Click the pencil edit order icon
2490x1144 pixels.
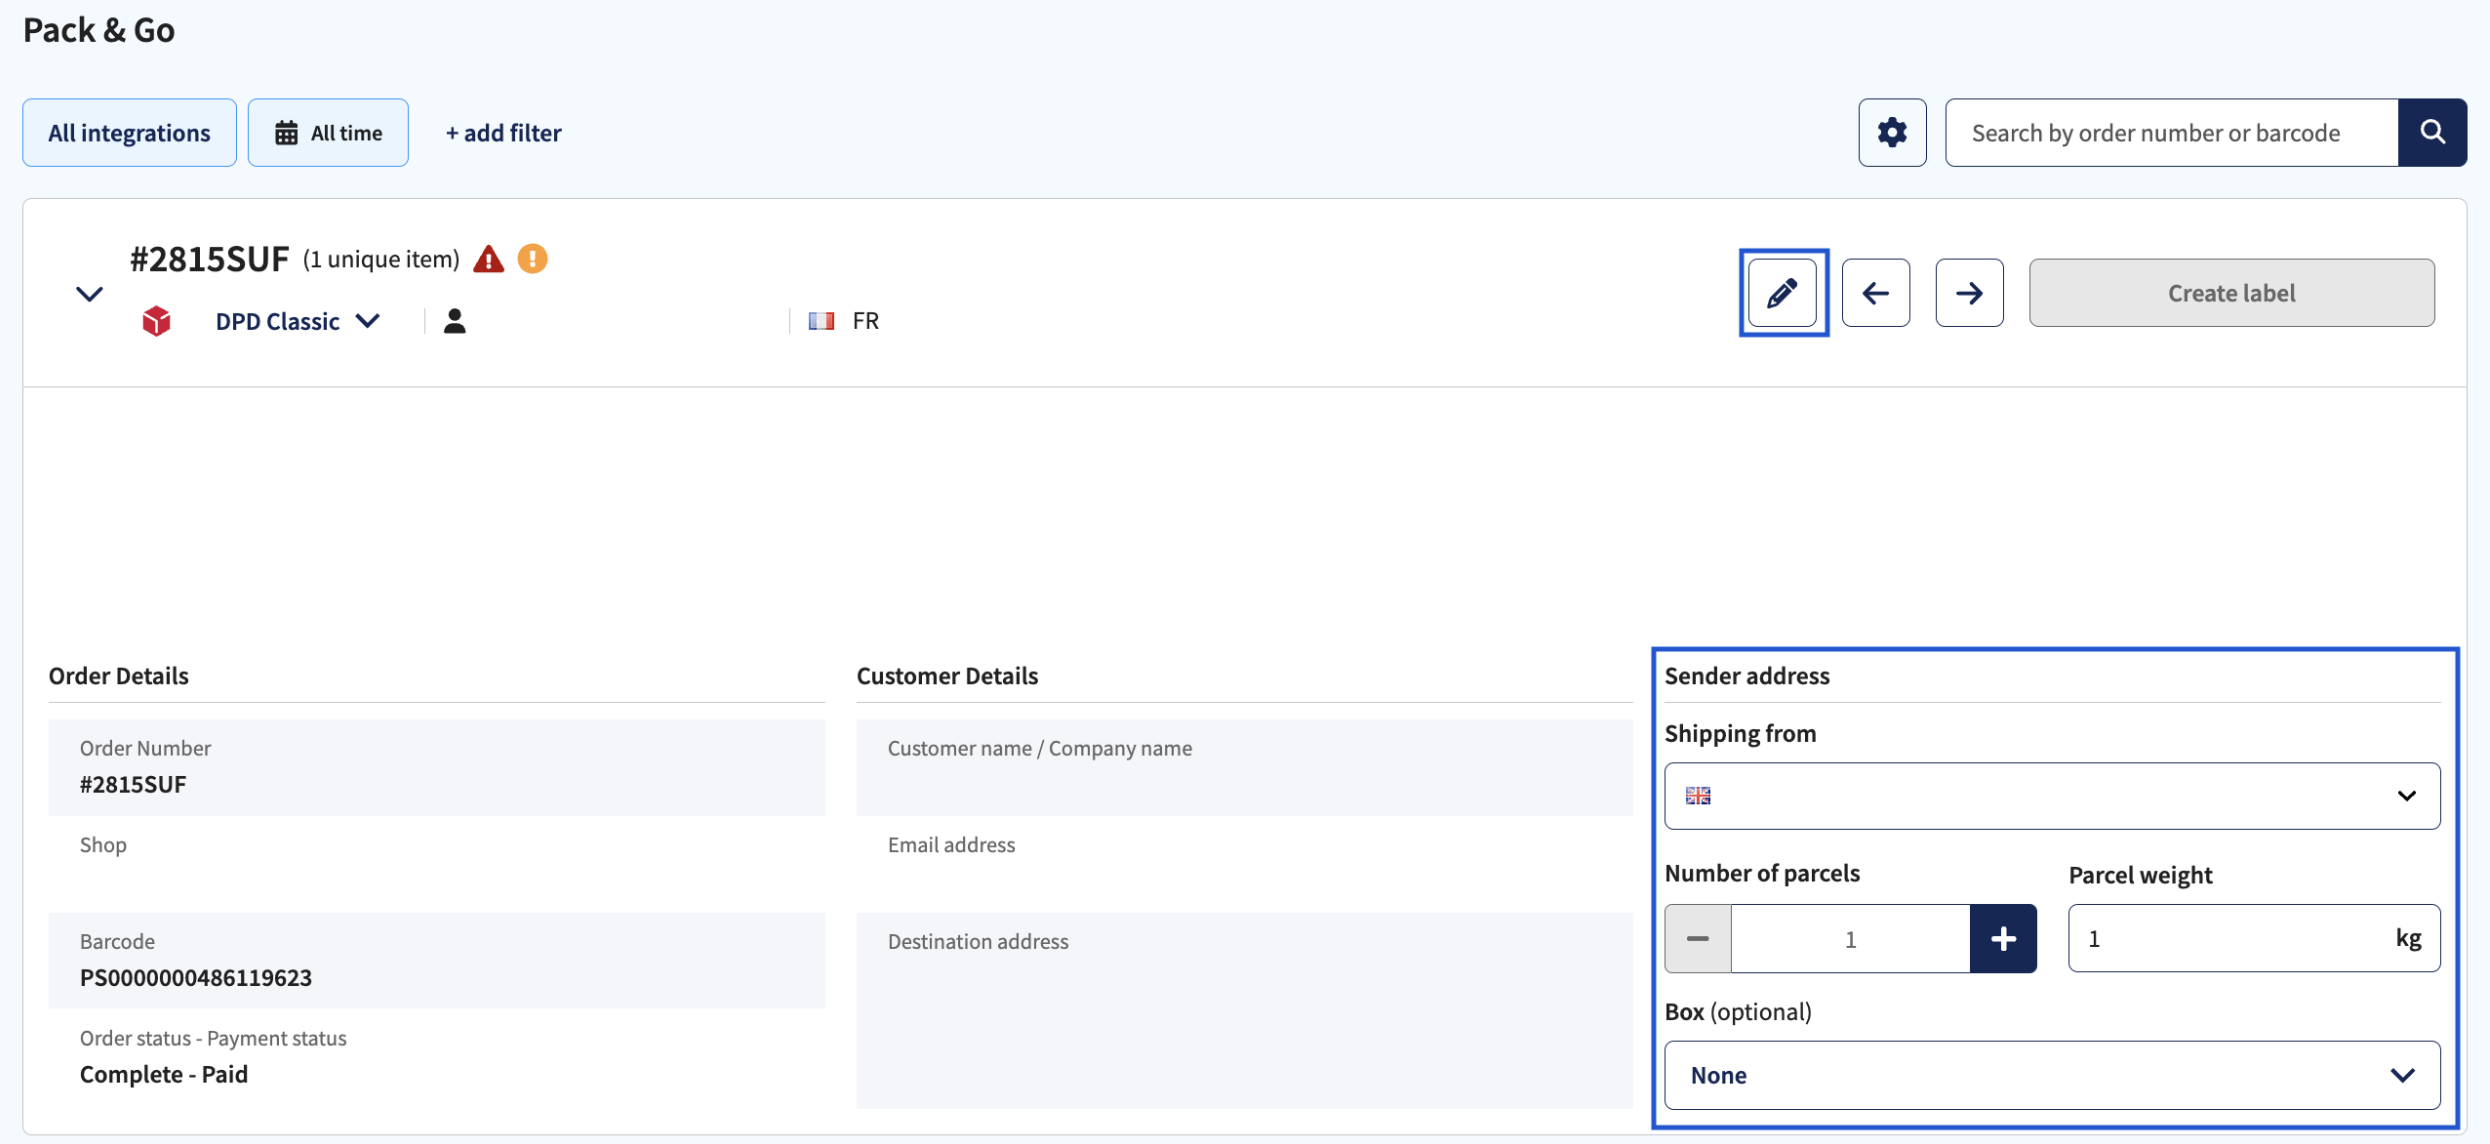pyautogui.click(x=1783, y=293)
